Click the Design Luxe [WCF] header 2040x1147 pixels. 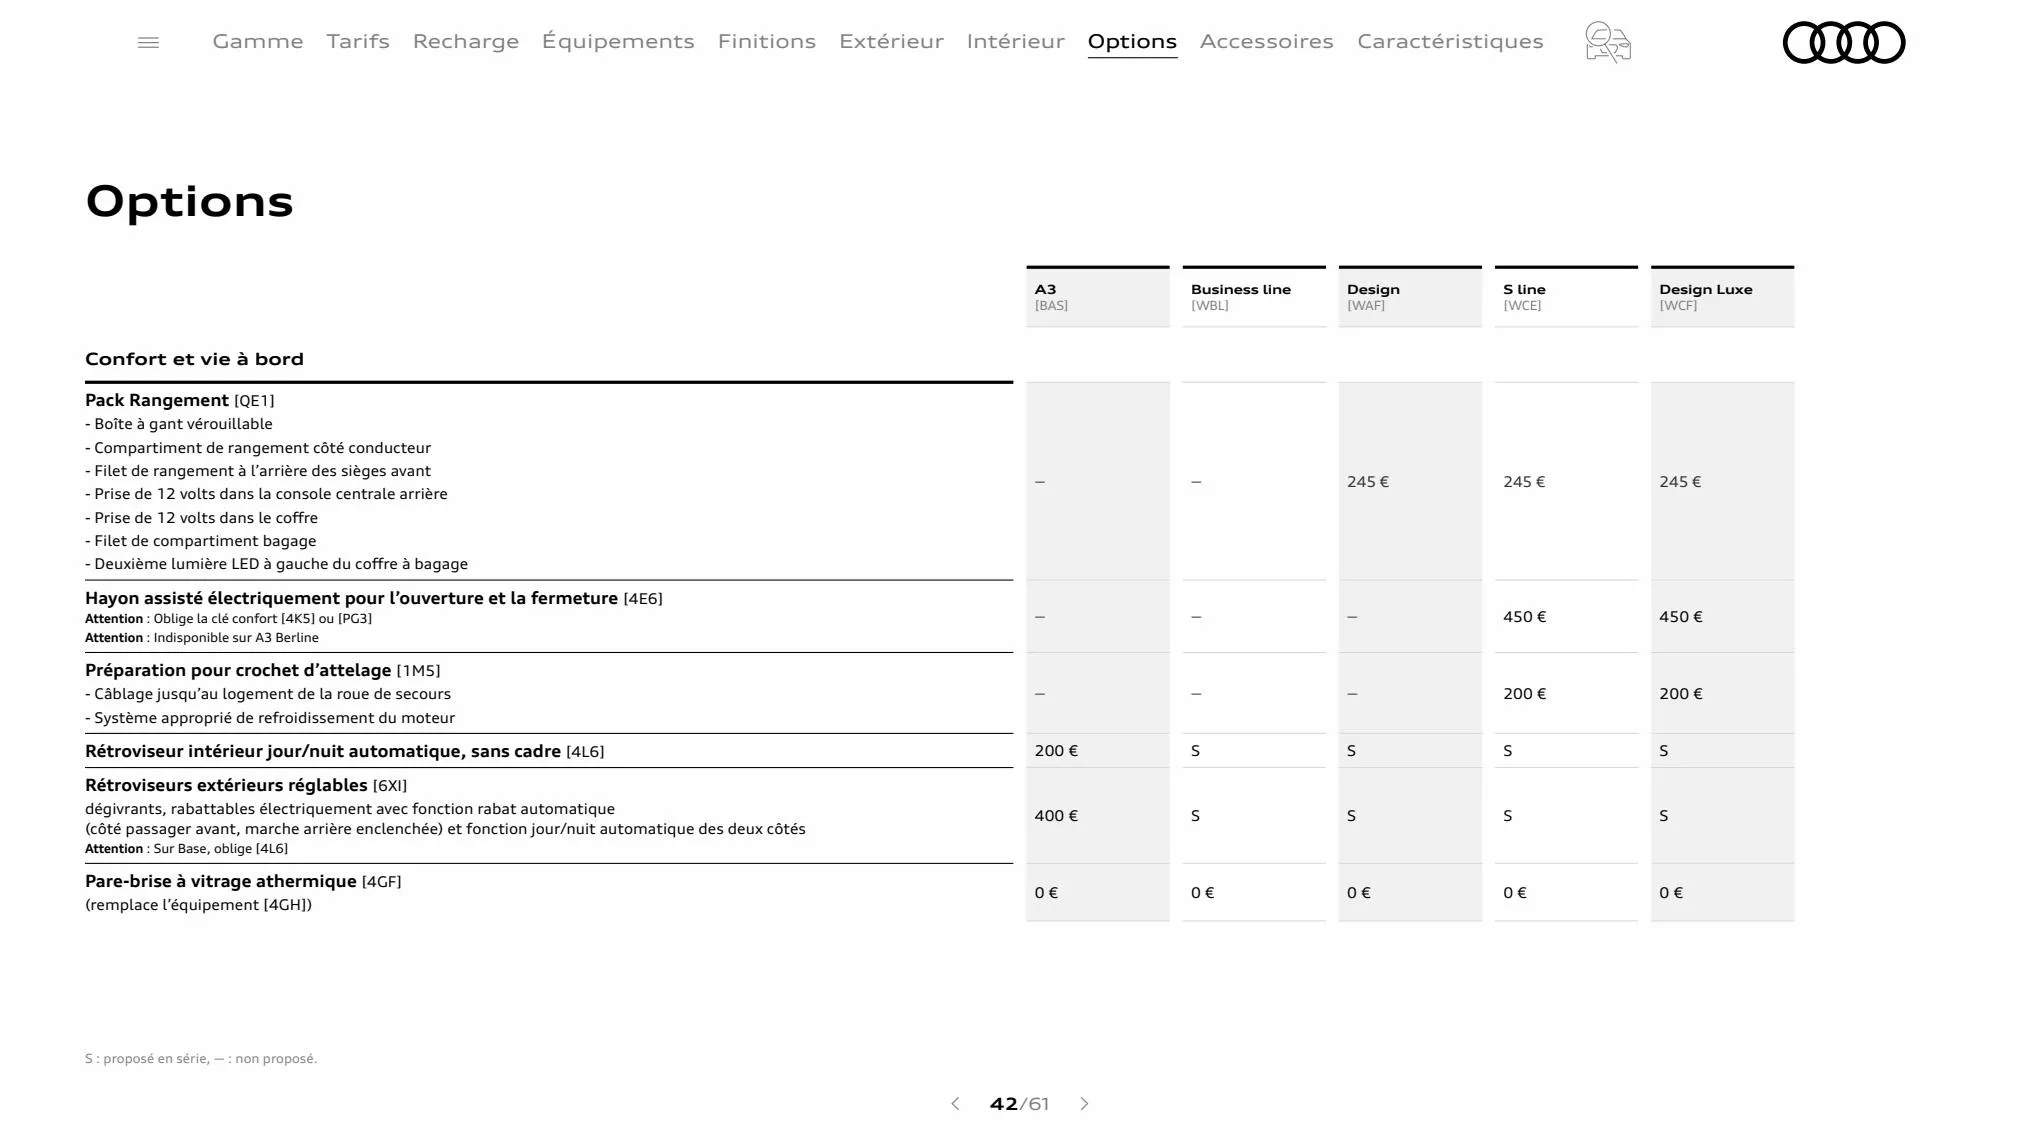(x=1722, y=296)
